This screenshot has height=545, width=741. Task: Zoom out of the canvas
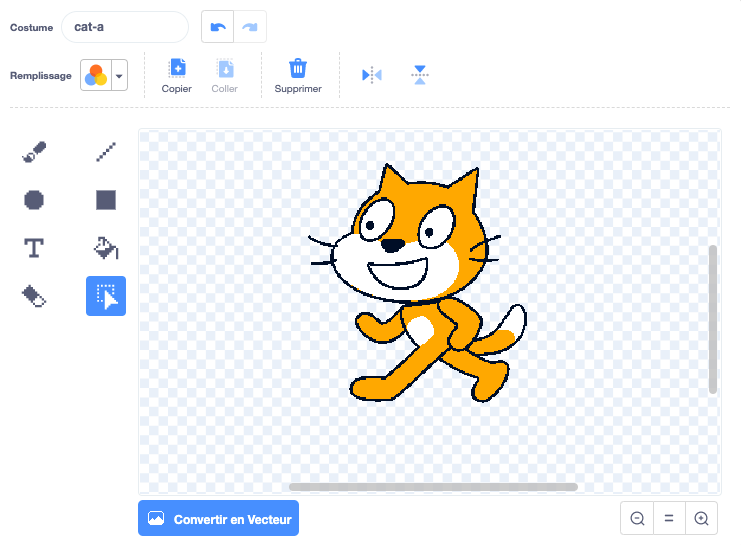[638, 519]
